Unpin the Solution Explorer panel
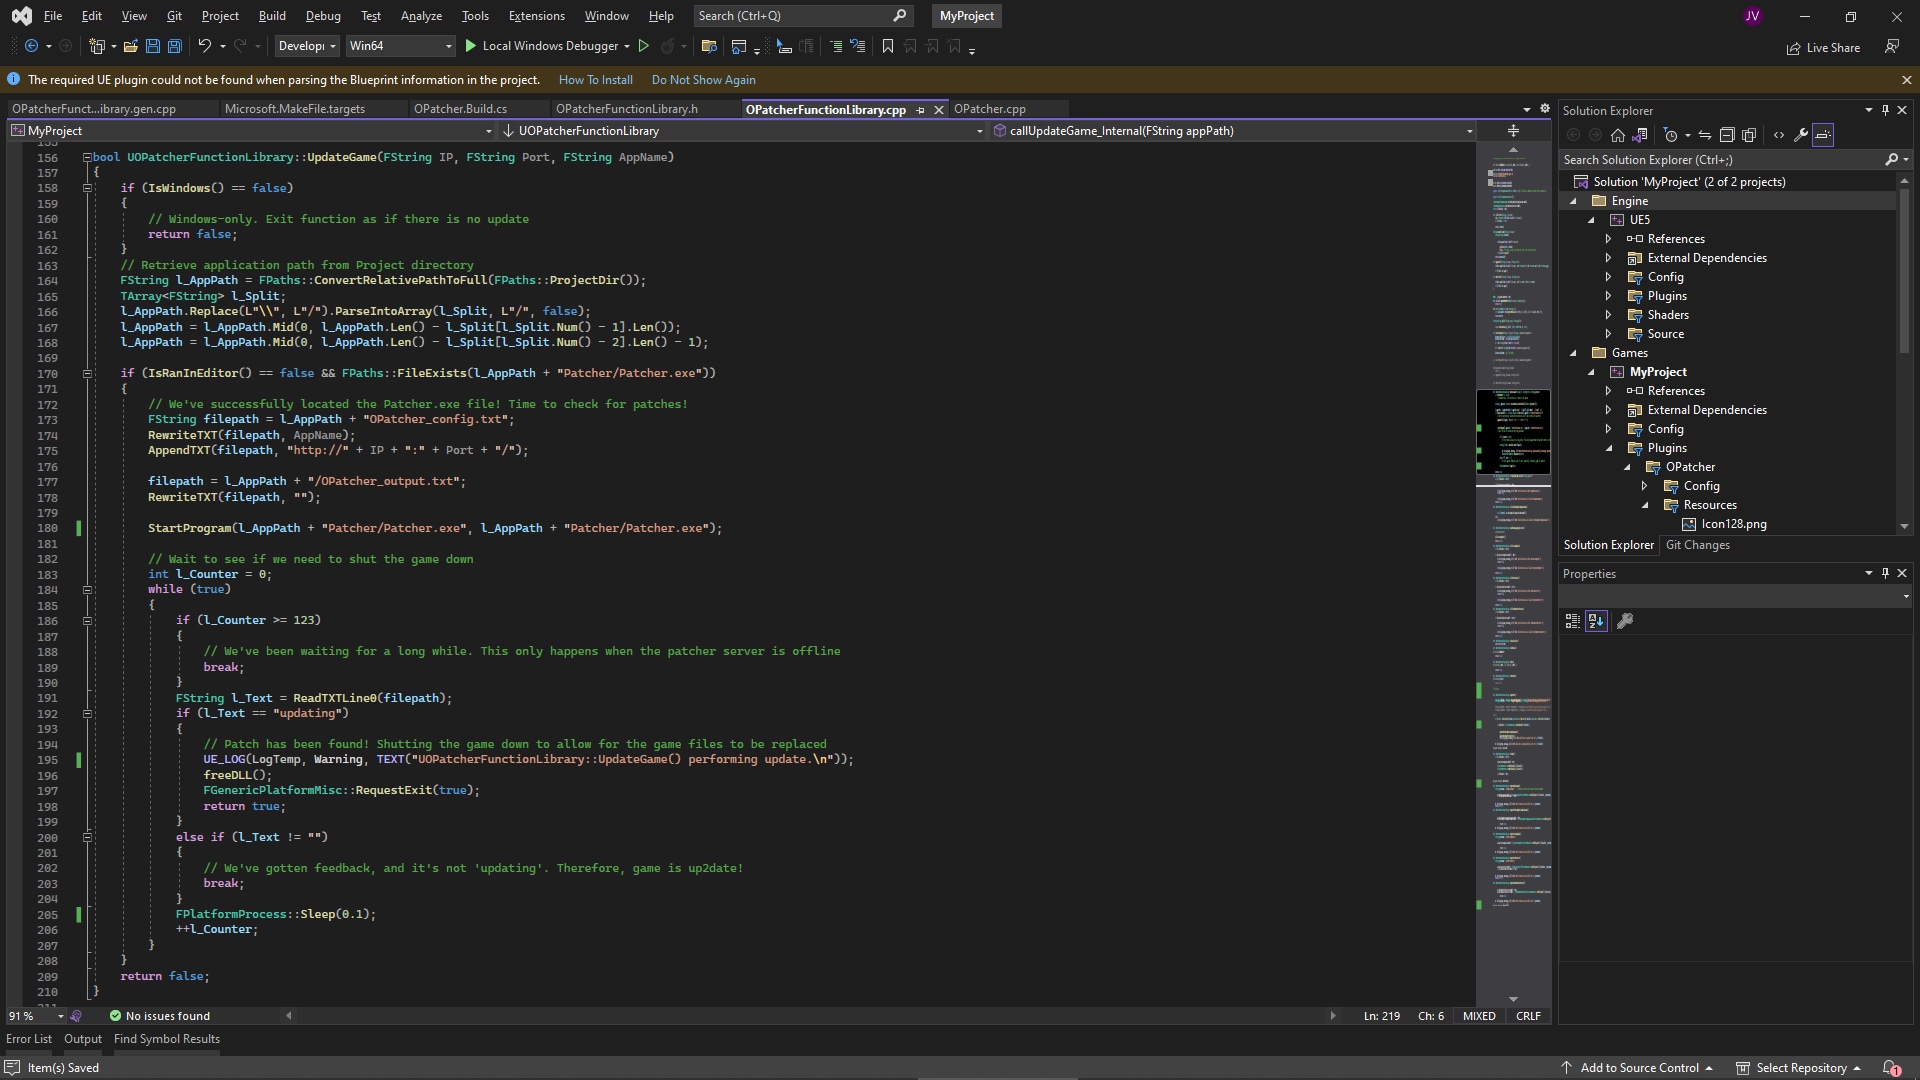1920x1080 pixels. click(x=1884, y=110)
